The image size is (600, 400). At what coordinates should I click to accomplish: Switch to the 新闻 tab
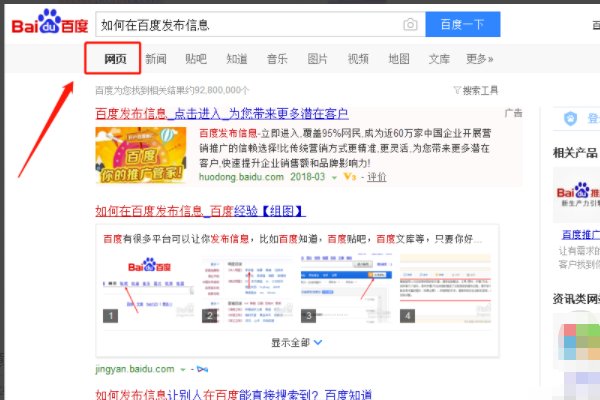point(156,59)
